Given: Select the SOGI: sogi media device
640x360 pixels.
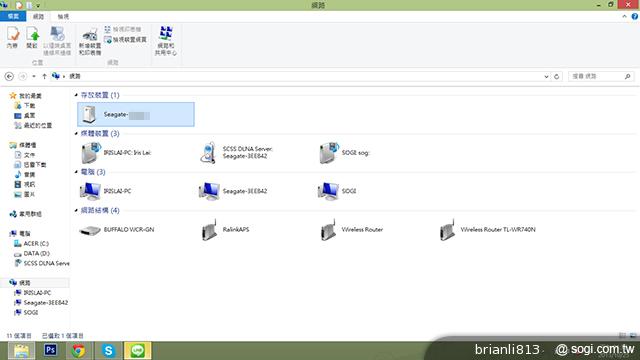Looking at the screenshot, I should (344, 153).
